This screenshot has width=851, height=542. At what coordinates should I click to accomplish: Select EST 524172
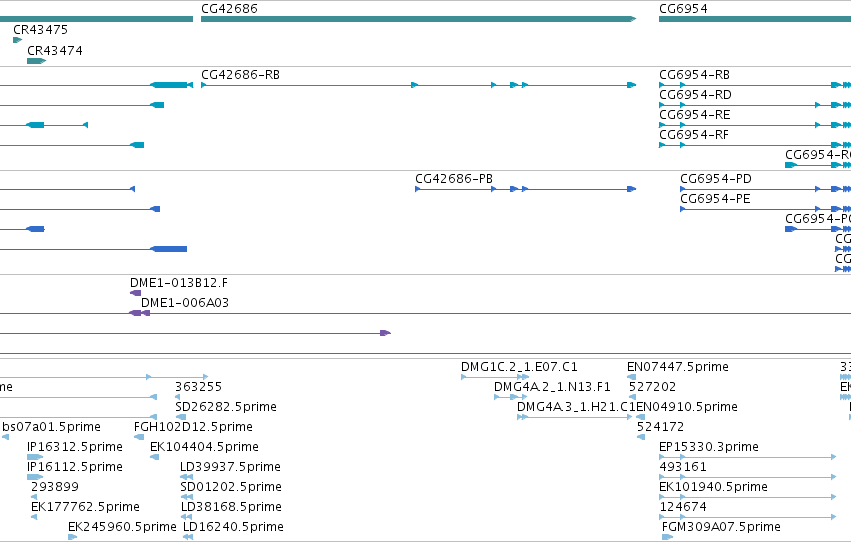click(661, 427)
